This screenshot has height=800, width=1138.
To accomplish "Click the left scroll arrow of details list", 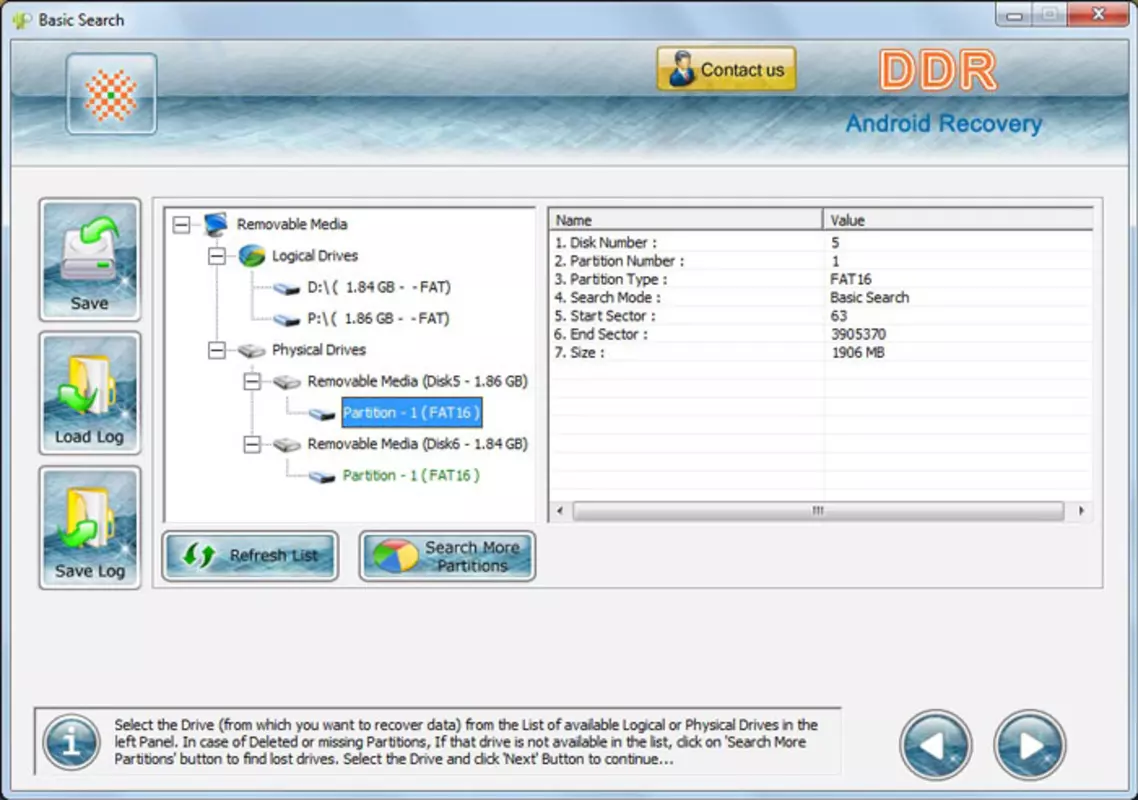I will [560, 511].
